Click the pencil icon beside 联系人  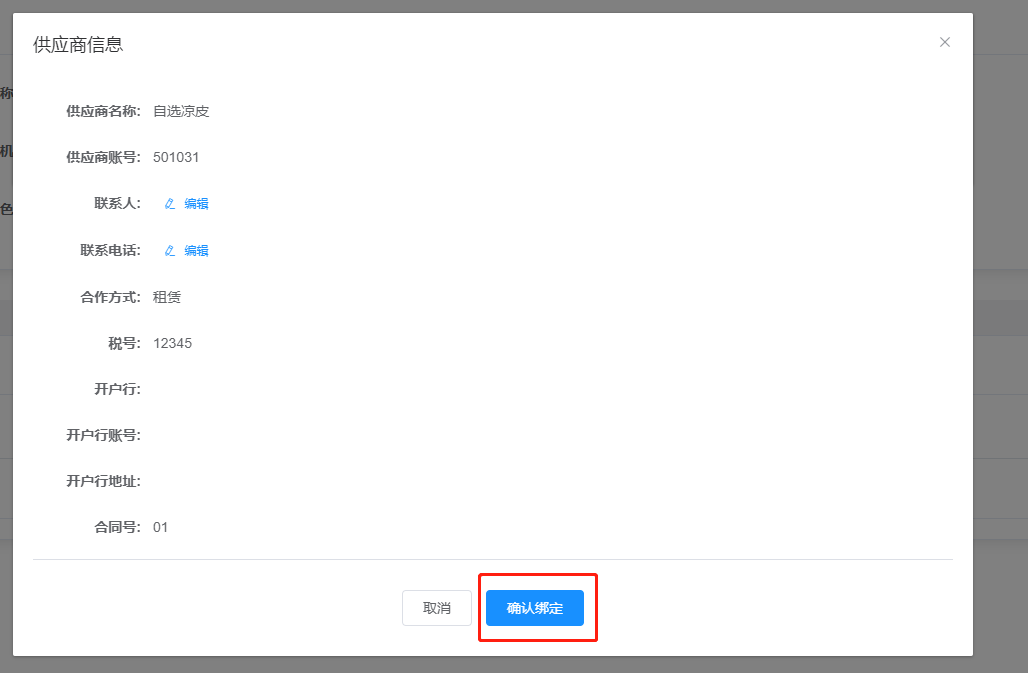pyautogui.click(x=170, y=204)
